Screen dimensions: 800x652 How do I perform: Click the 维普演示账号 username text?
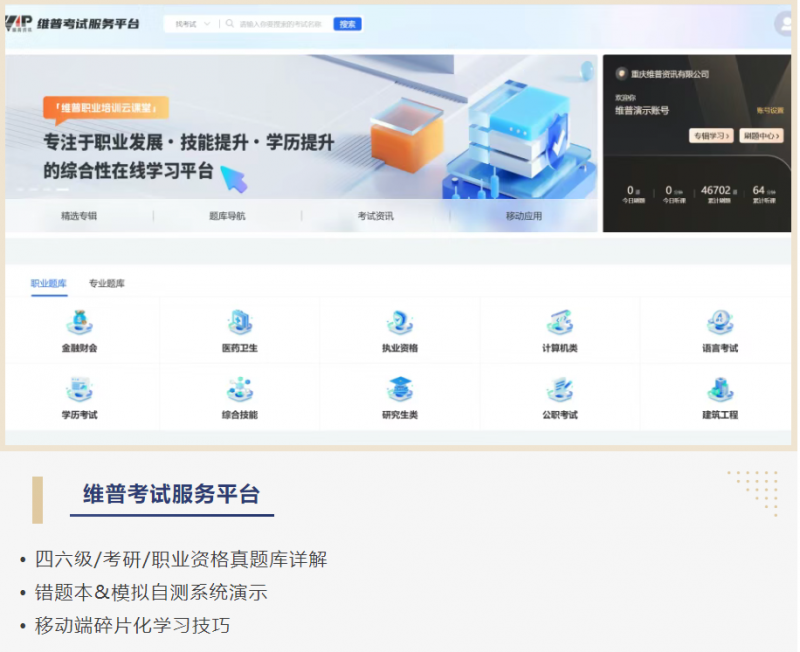642,110
